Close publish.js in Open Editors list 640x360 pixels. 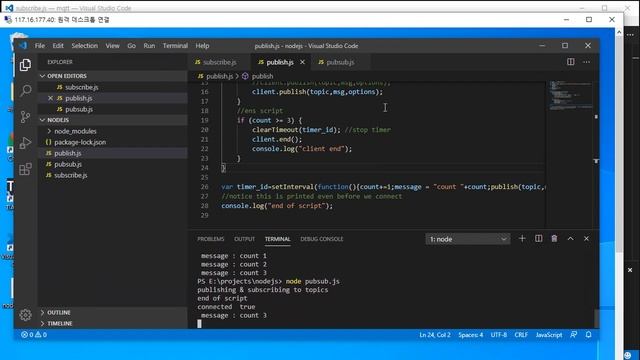click(50, 98)
